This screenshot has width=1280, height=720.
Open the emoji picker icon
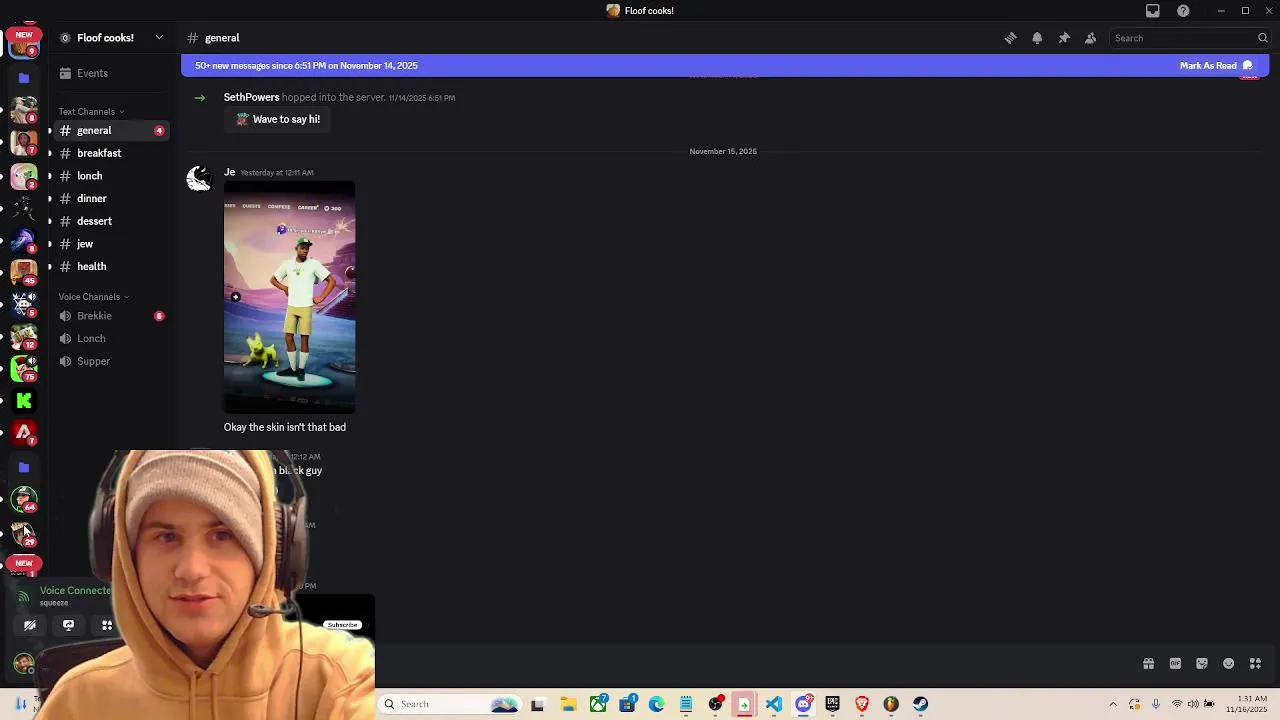click(1229, 664)
